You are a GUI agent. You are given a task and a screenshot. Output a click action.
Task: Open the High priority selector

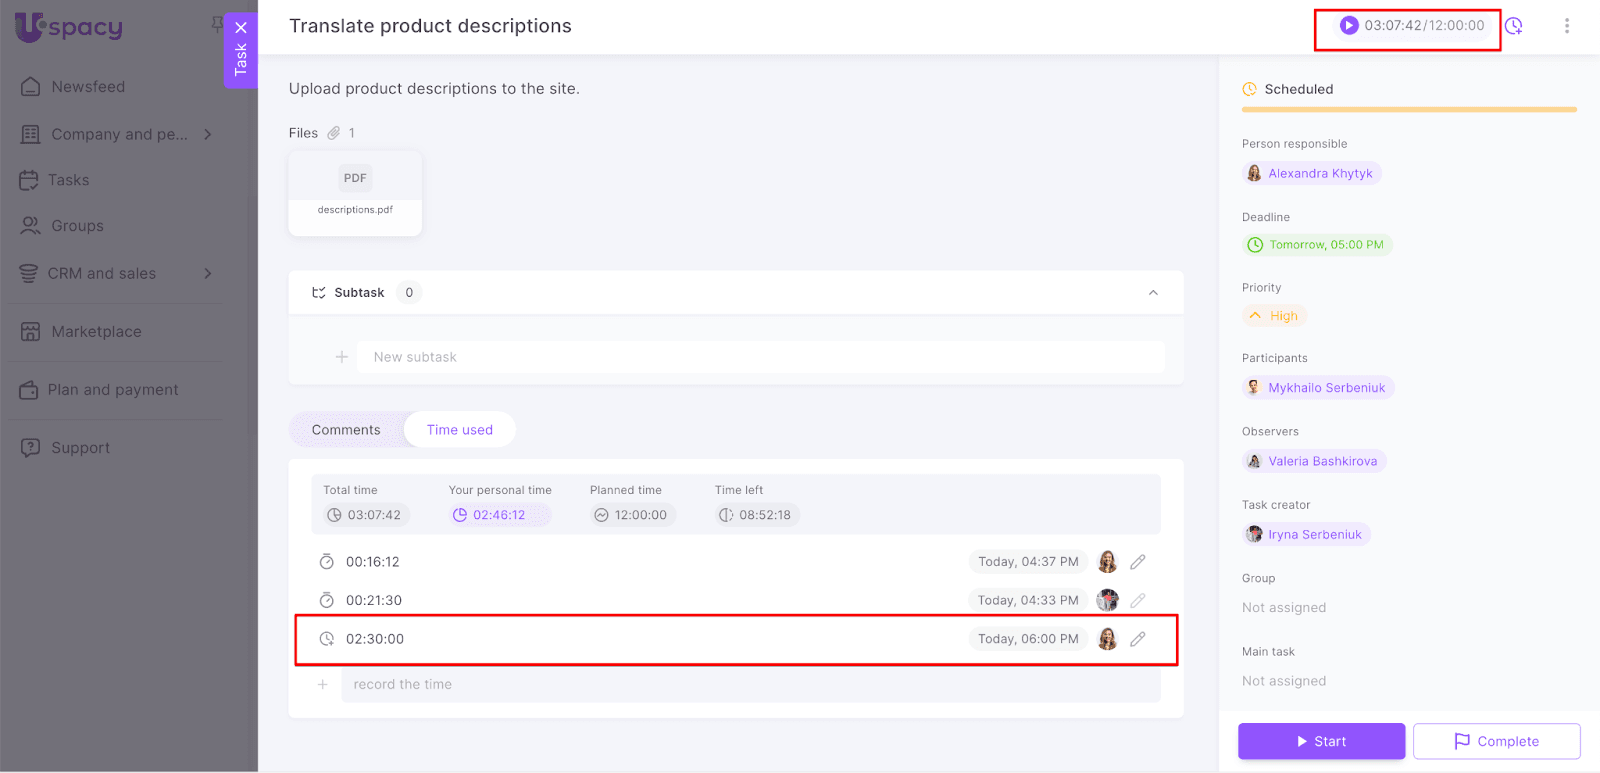pos(1274,316)
